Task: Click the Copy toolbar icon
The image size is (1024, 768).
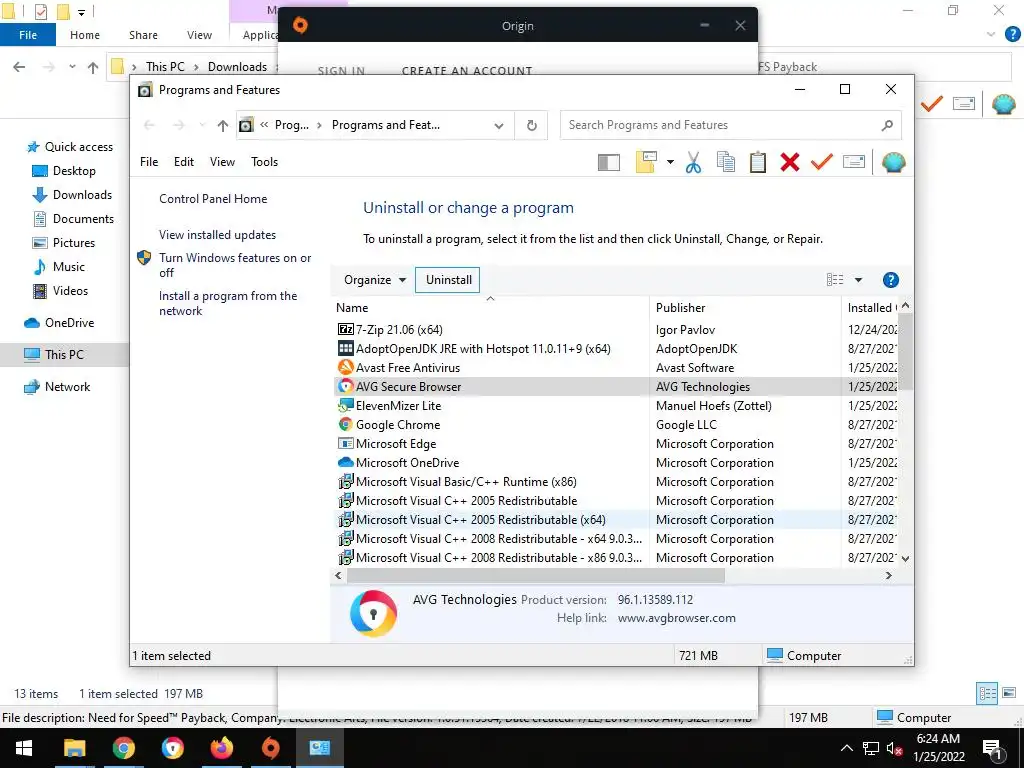Action: click(726, 162)
